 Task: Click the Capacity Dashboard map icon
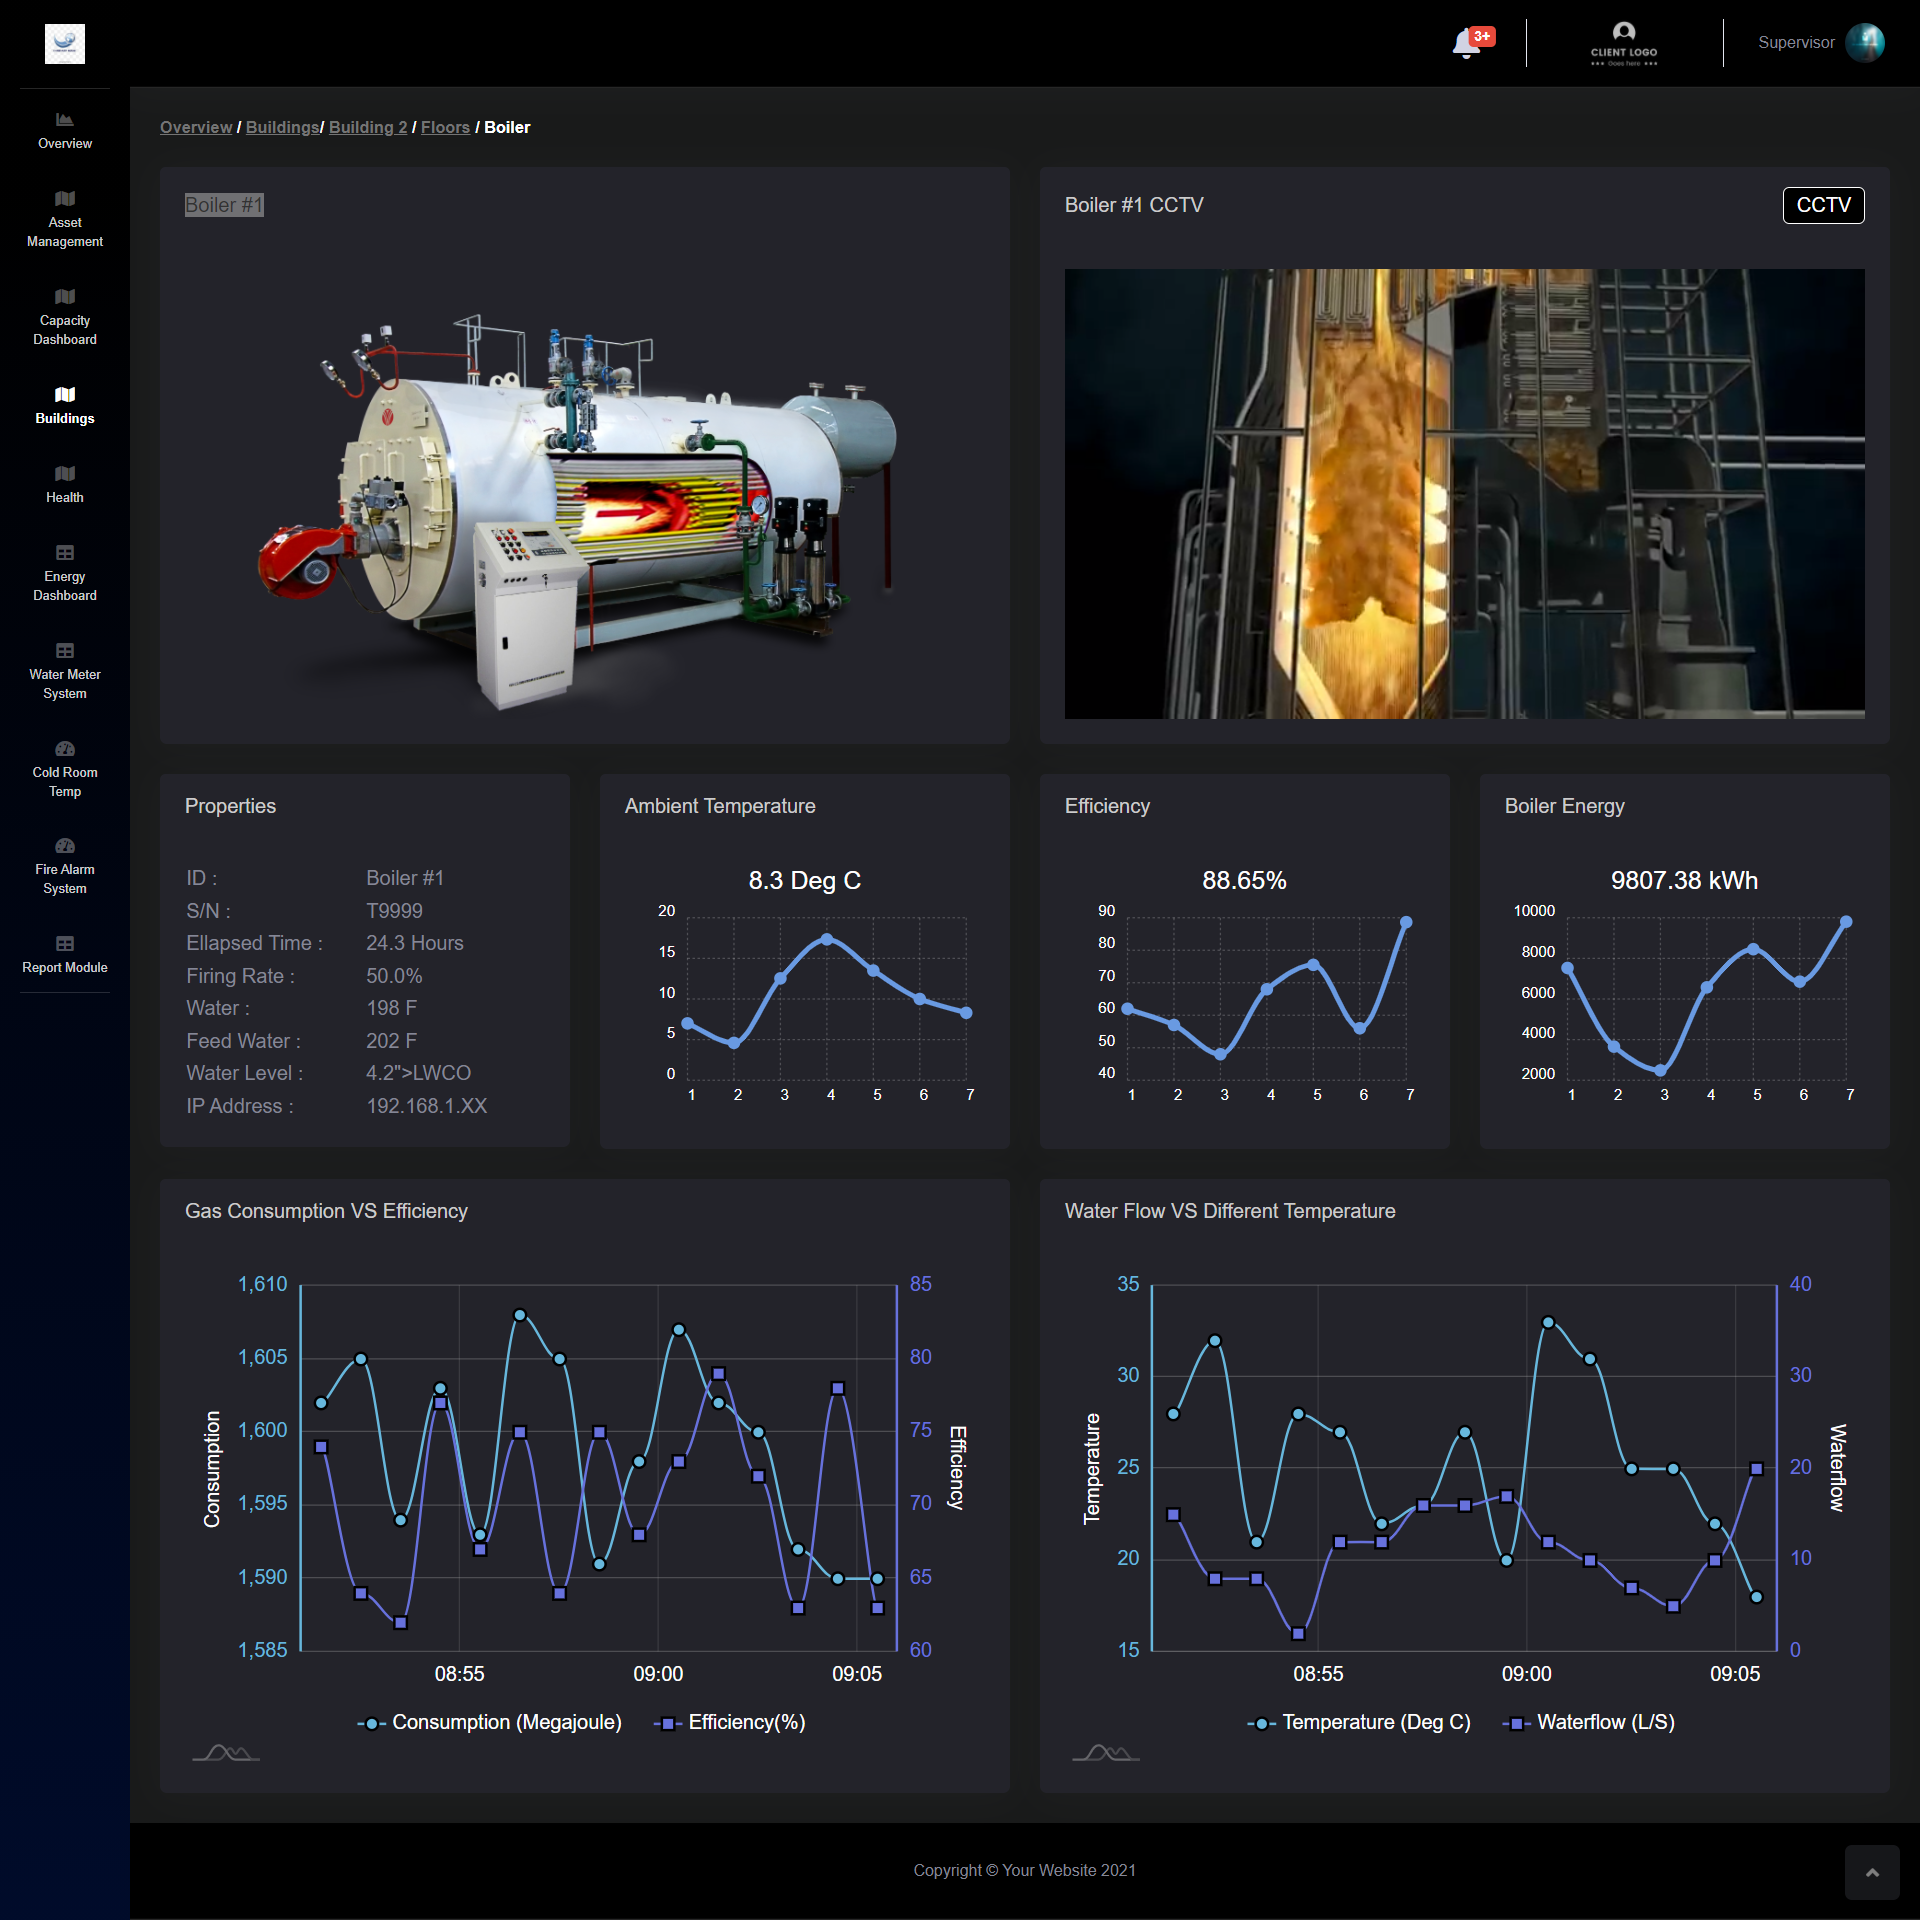(x=65, y=296)
